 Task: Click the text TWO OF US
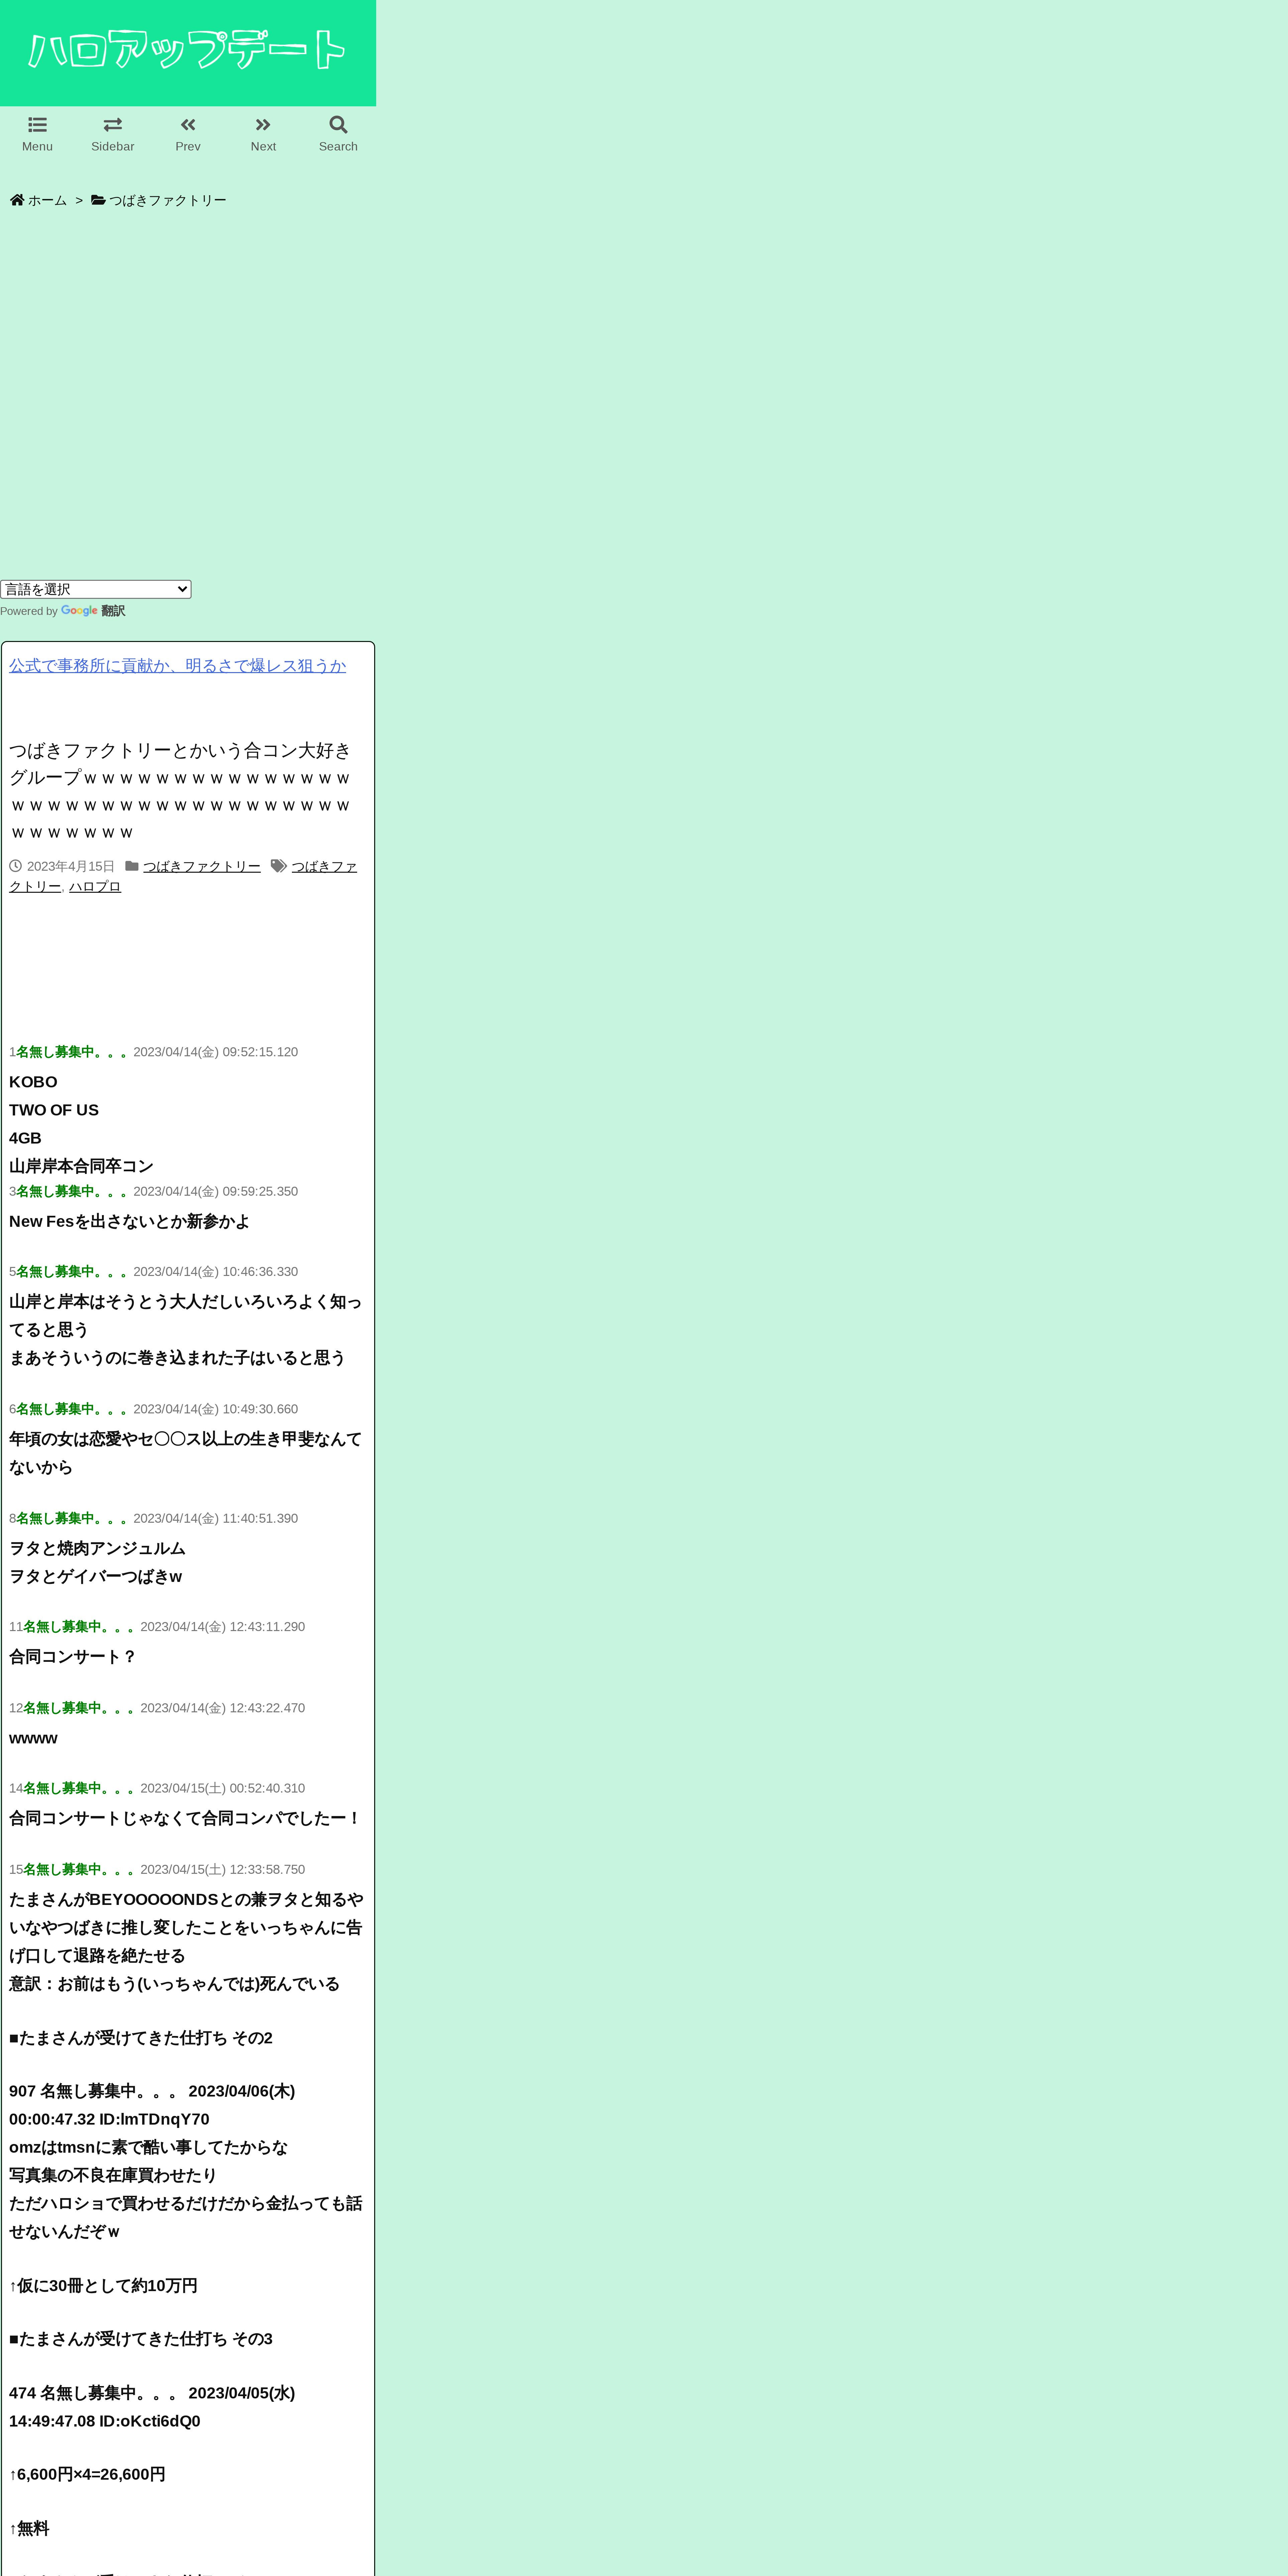pyautogui.click(x=54, y=1110)
